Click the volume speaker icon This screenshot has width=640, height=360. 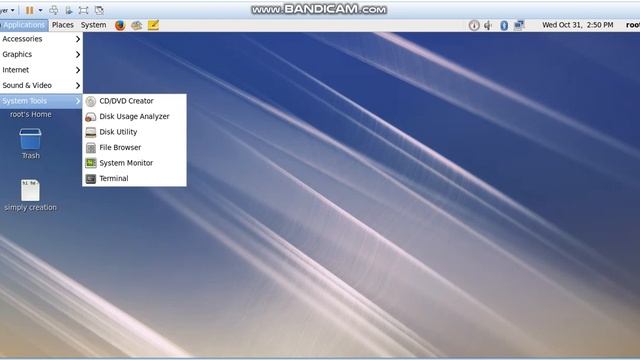(x=488, y=25)
